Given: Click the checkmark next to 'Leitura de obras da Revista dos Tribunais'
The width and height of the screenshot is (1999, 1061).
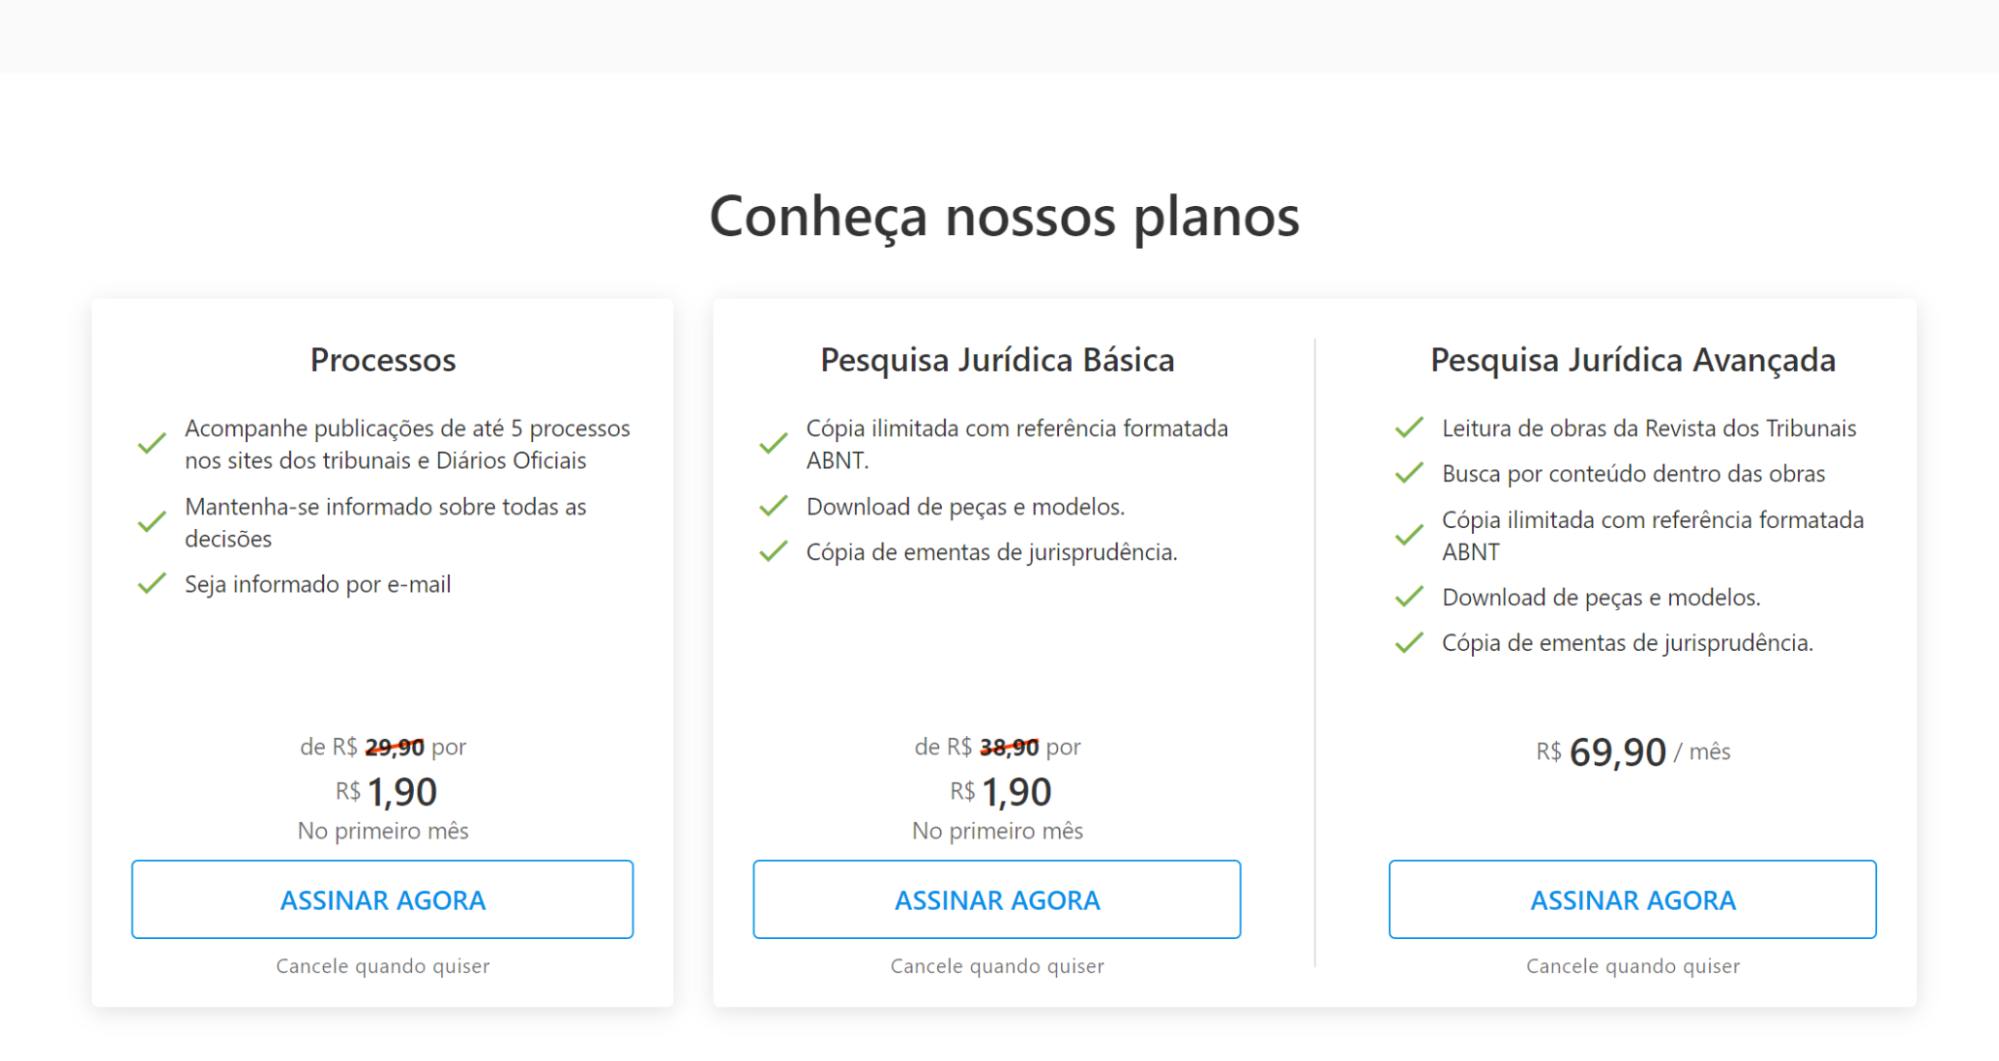Looking at the screenshot, I should [x=1408, y=429].
